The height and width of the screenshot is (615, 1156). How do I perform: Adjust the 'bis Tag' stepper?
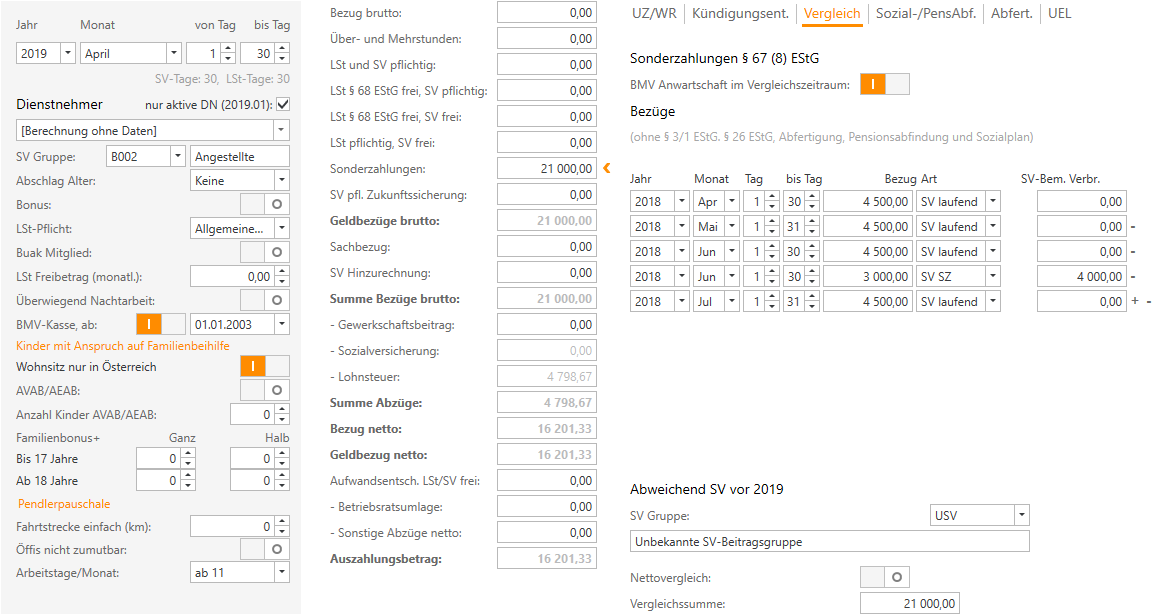coord(282,53)
